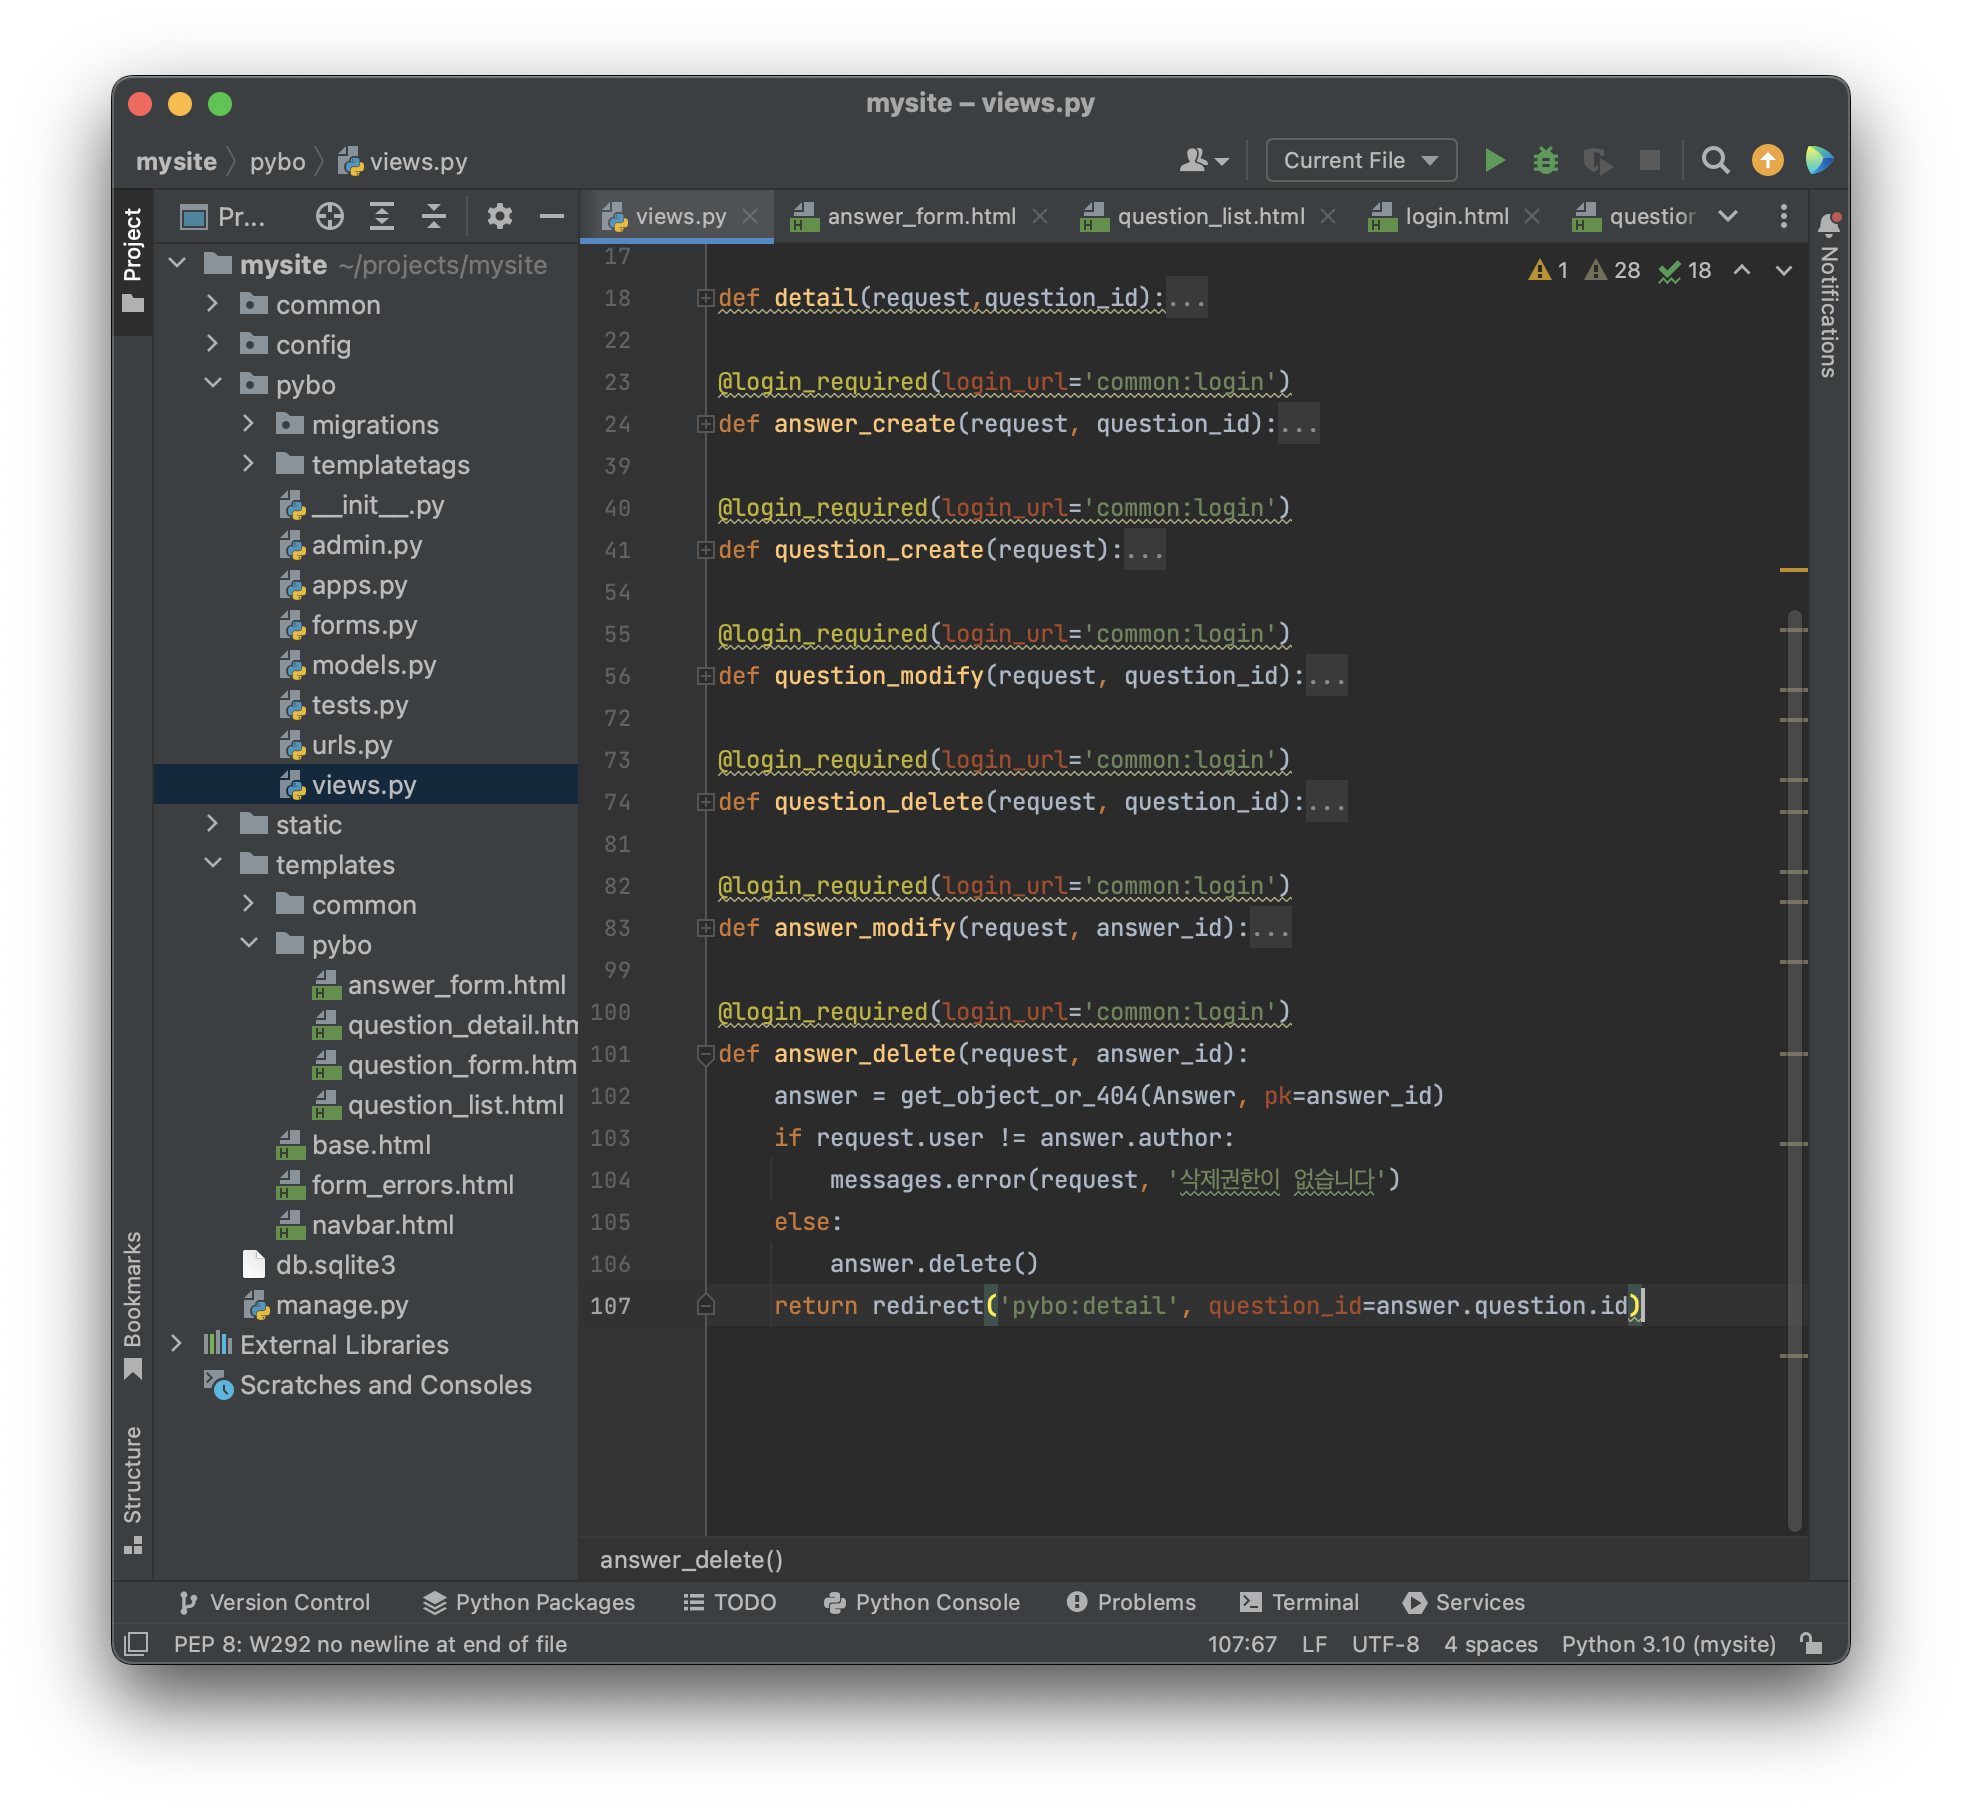
Task: Click Select Opened File target icon
Action: pyautogui.click(x=329, y=216)
